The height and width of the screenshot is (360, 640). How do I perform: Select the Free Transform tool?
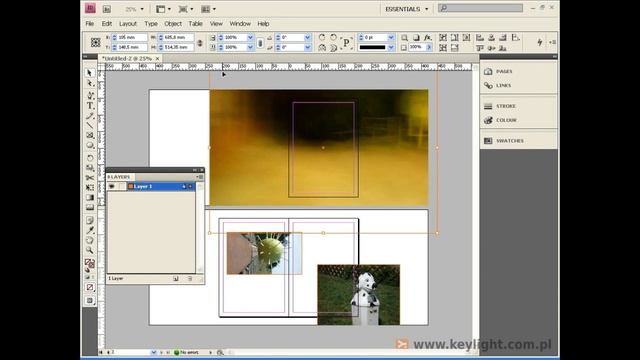pos(90,188)
